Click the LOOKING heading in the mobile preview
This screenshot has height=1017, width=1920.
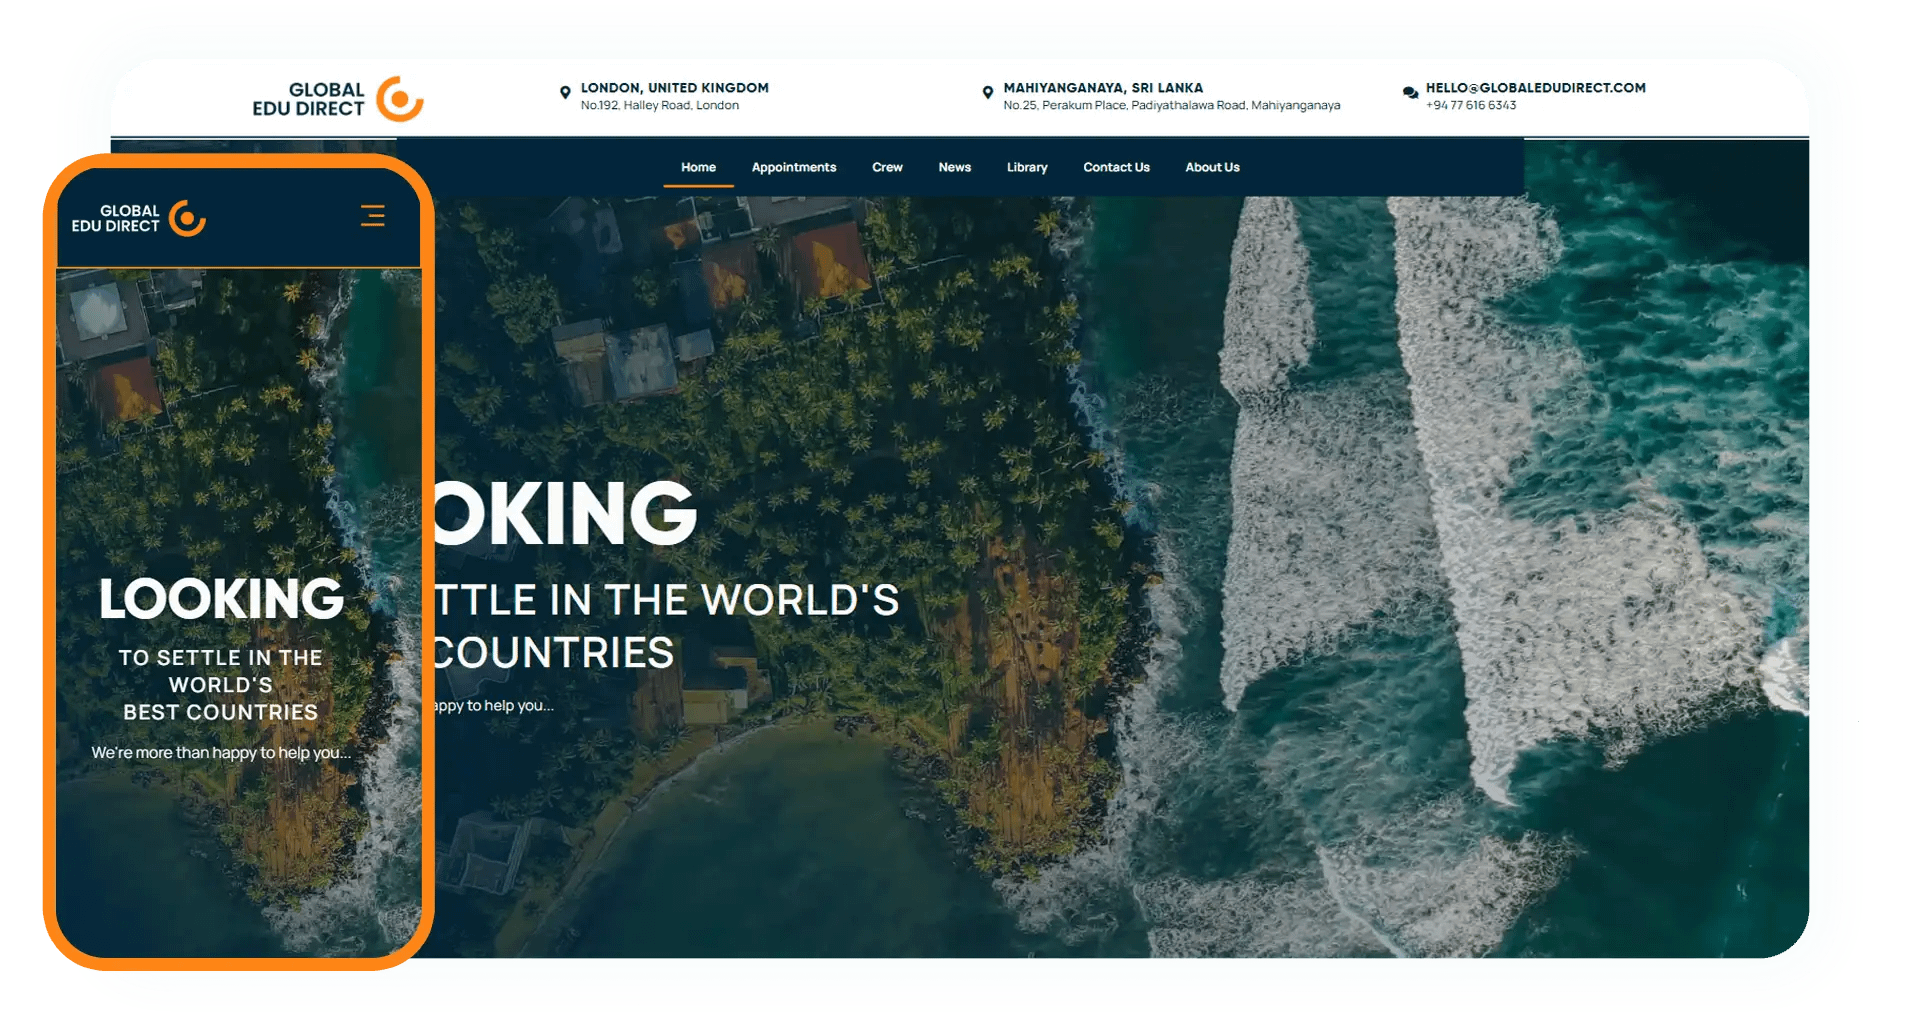click(221, 599)
